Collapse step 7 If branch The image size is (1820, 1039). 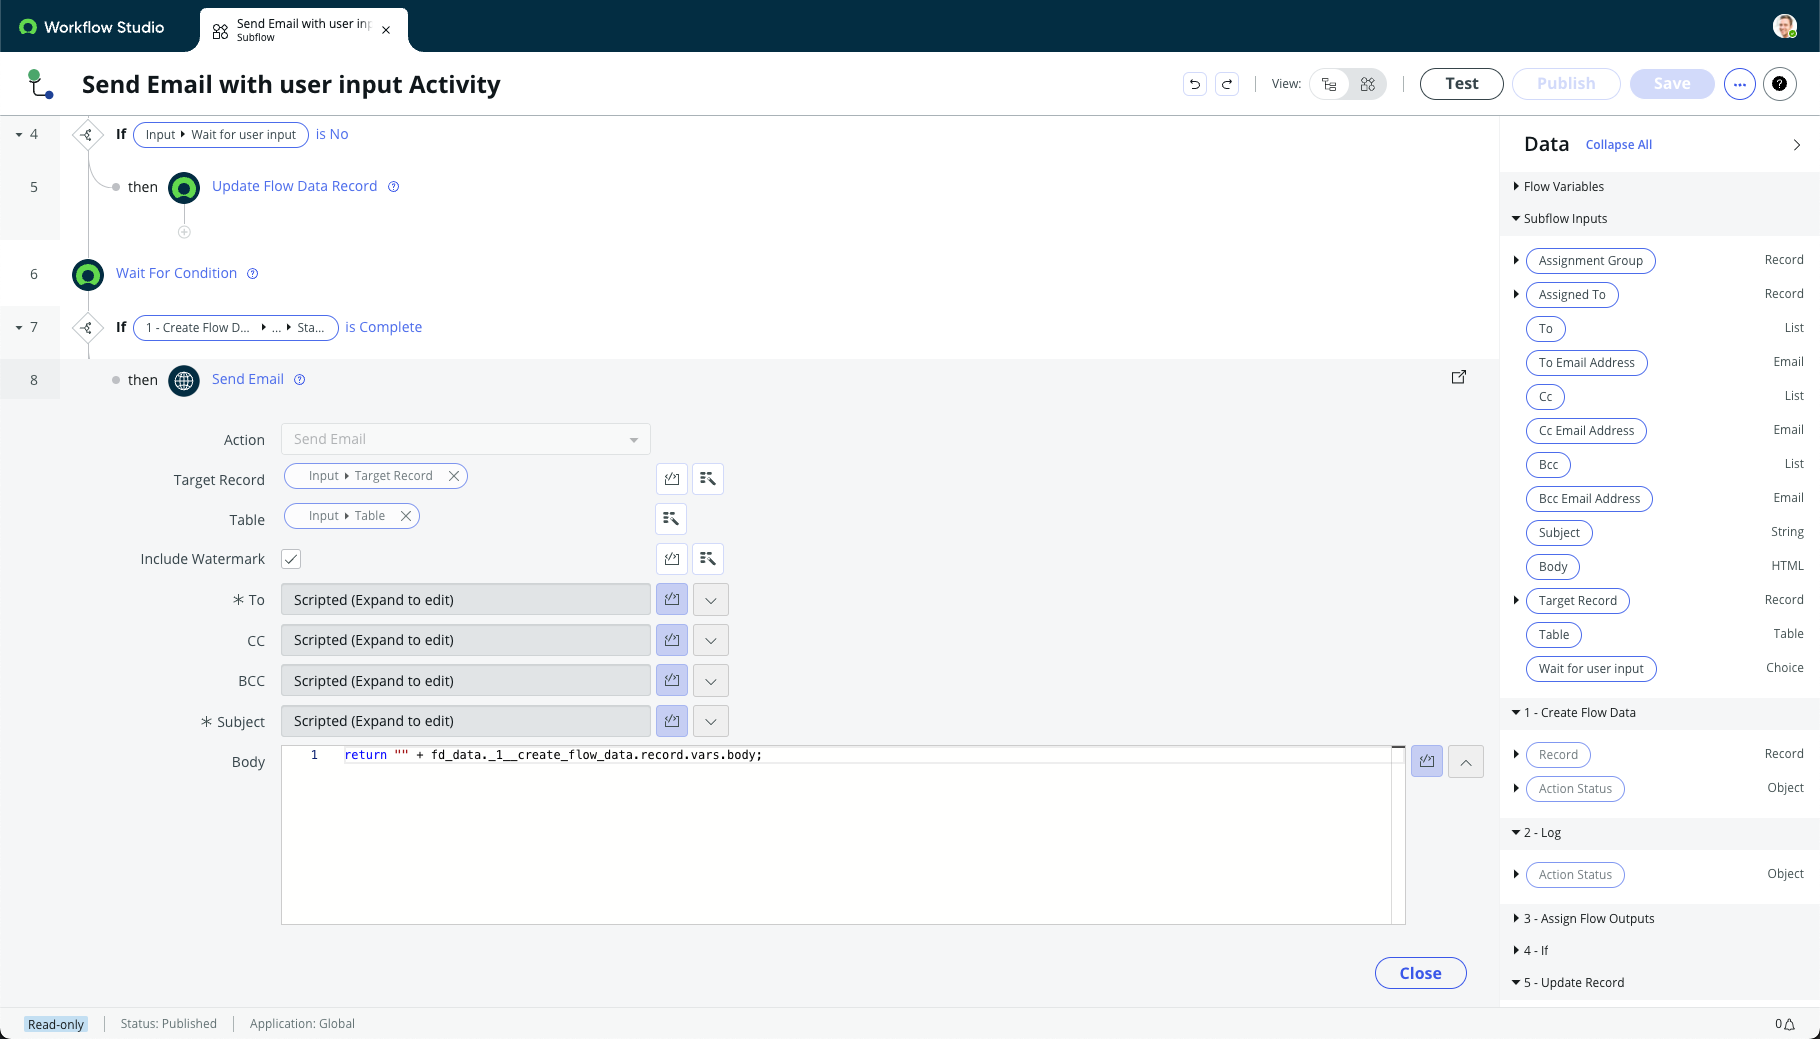pos(19,327)
